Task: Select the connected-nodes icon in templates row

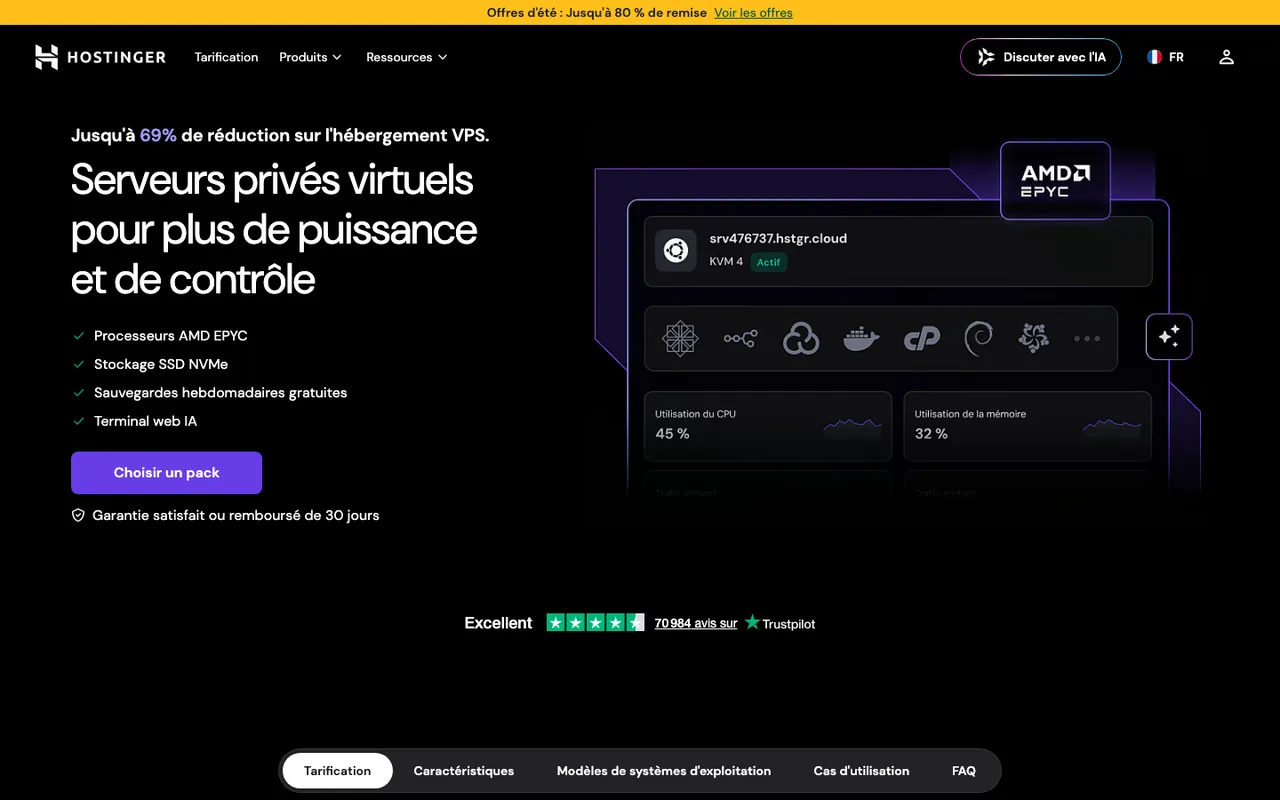Action: pyautogui.click(x=741, y=339)
